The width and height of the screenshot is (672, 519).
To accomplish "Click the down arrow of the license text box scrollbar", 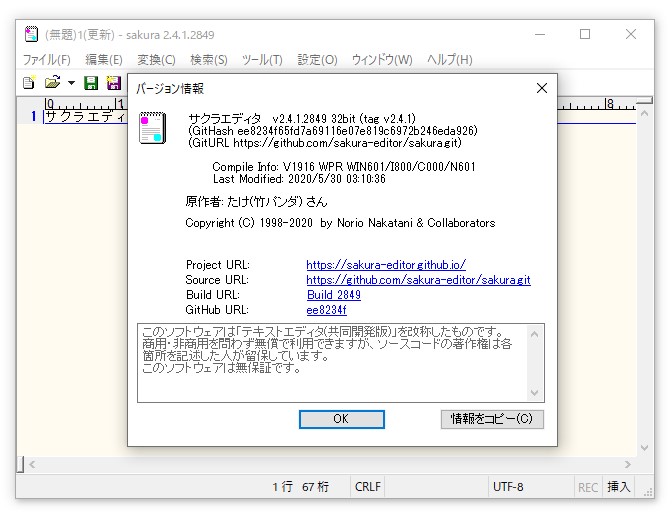I will click(534, 393).
